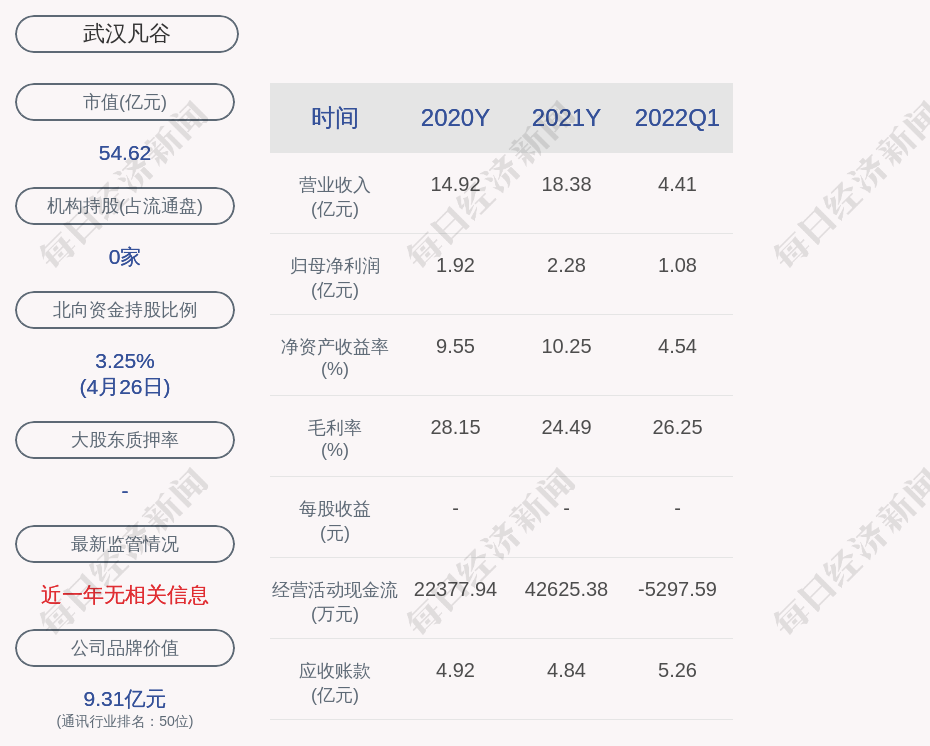Click revenue value 18.38
Viewport: 930px width, 746px height.
click(566, 184)
